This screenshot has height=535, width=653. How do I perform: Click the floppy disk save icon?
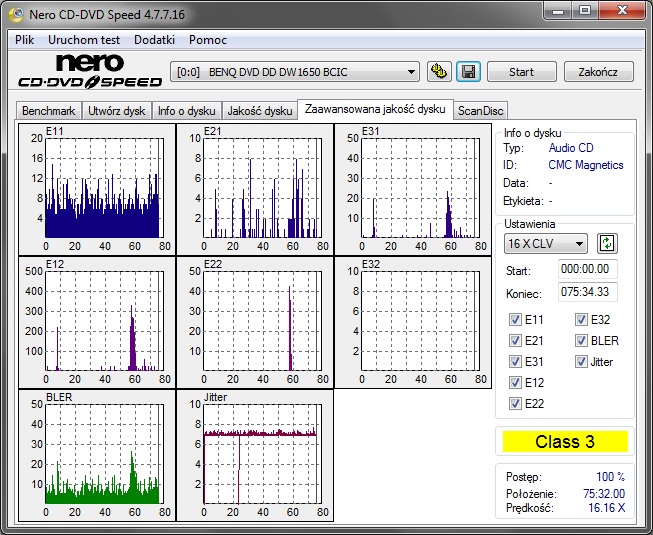tap(469, 72)
